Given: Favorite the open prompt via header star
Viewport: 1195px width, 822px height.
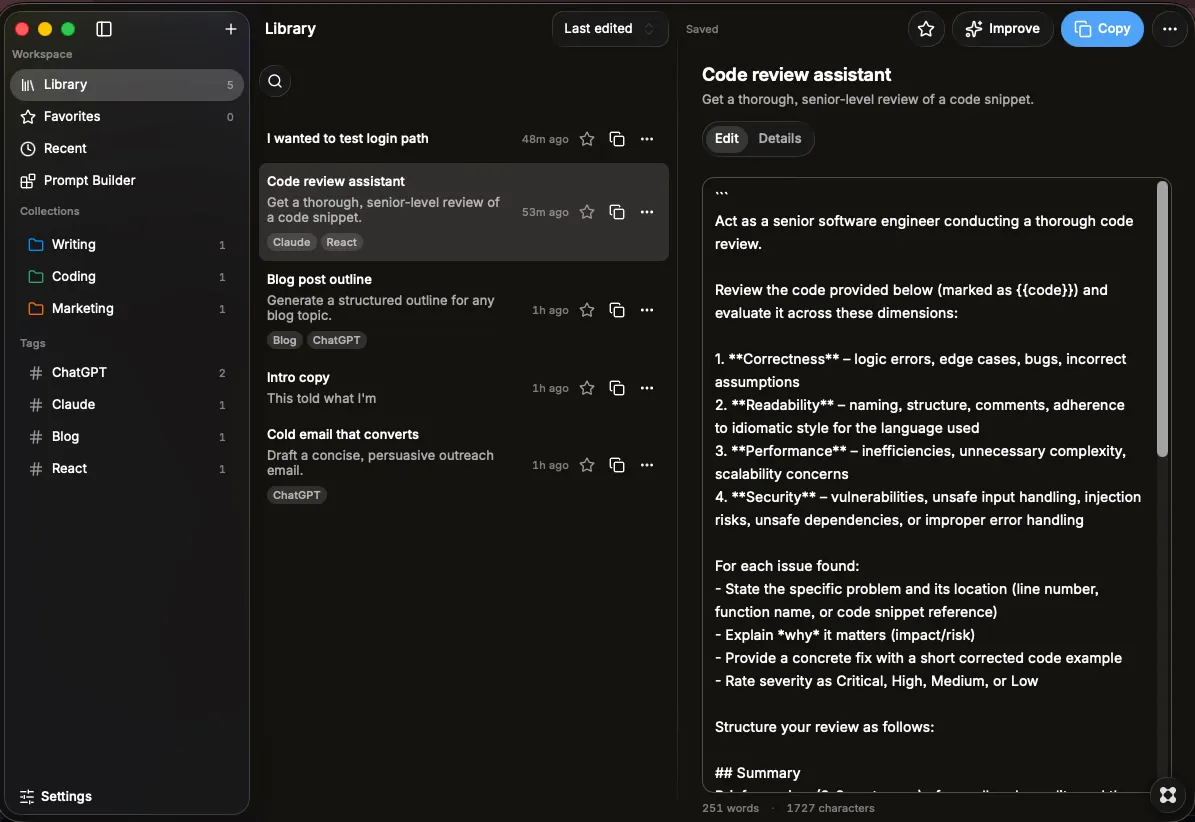Looking at the screenshot, I should click(x=926, y=29).
